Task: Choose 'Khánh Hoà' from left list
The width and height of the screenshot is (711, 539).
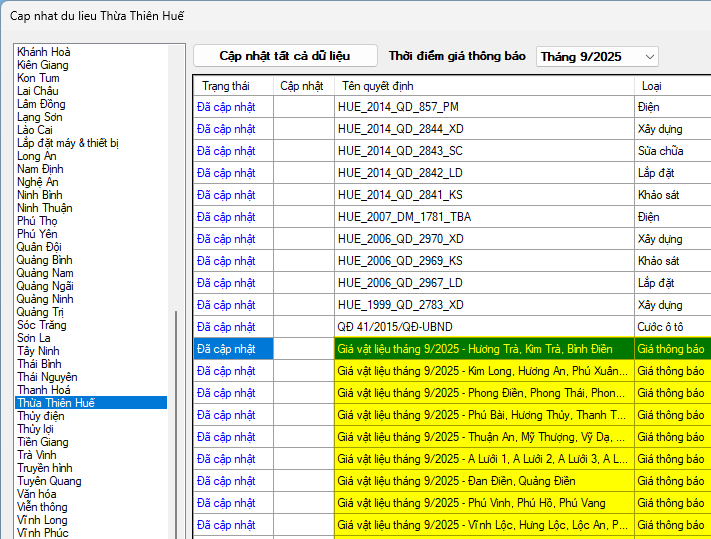Action: [x=44, y=52]
